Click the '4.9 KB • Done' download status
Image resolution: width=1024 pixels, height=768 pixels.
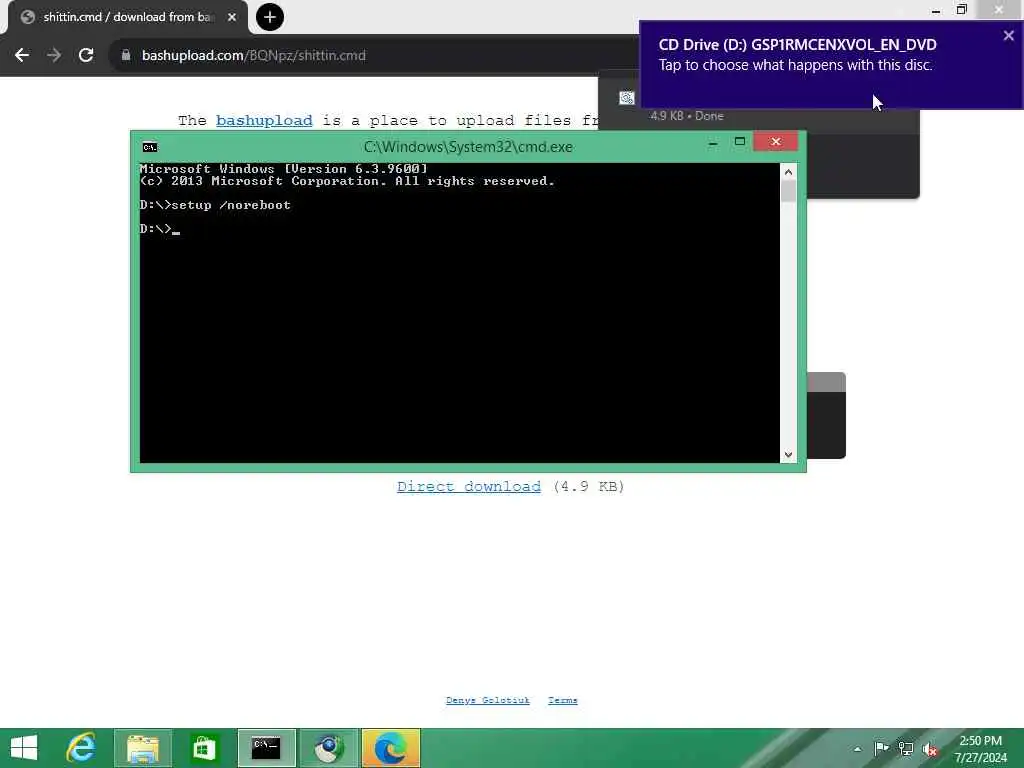coord(686,116)
